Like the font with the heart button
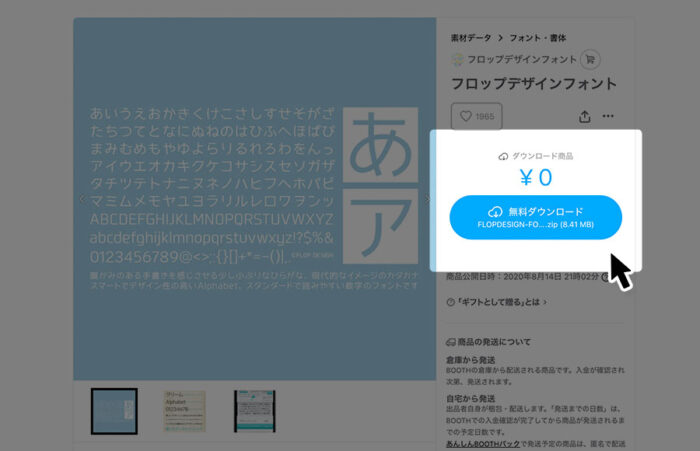700x451 pixels. click(476, 116)
